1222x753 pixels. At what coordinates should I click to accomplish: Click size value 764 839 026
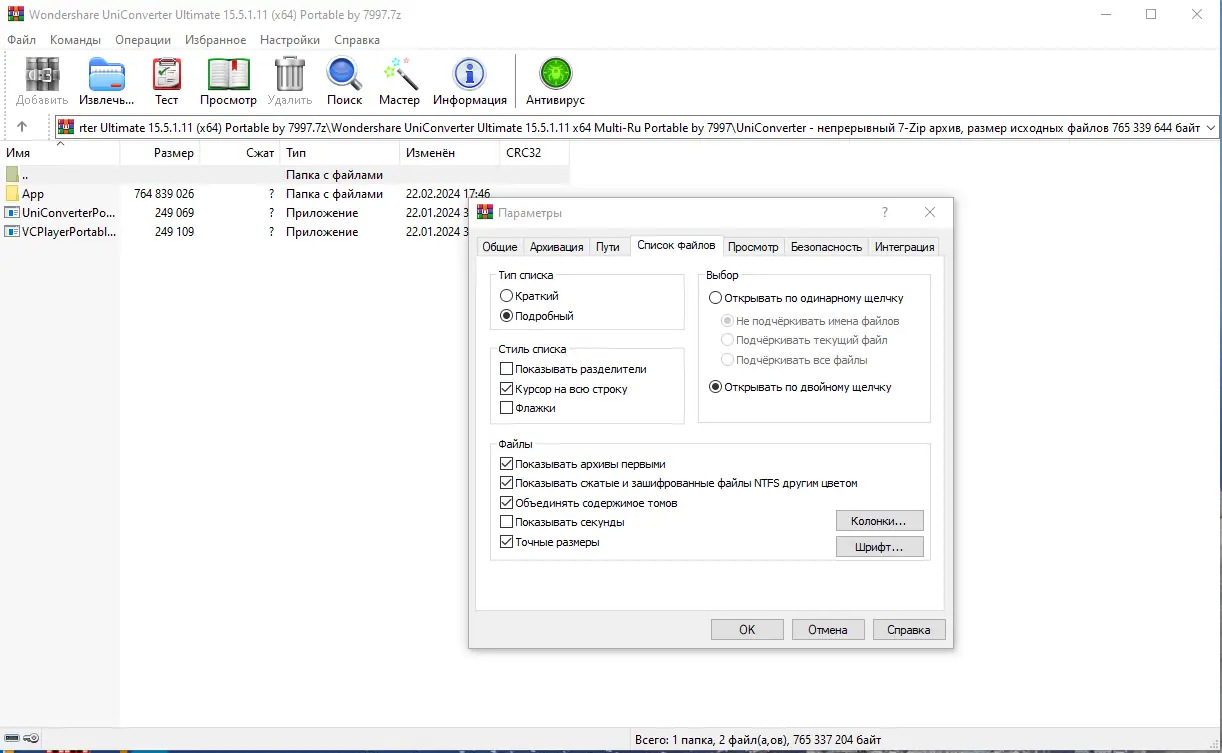pos(164,194)
